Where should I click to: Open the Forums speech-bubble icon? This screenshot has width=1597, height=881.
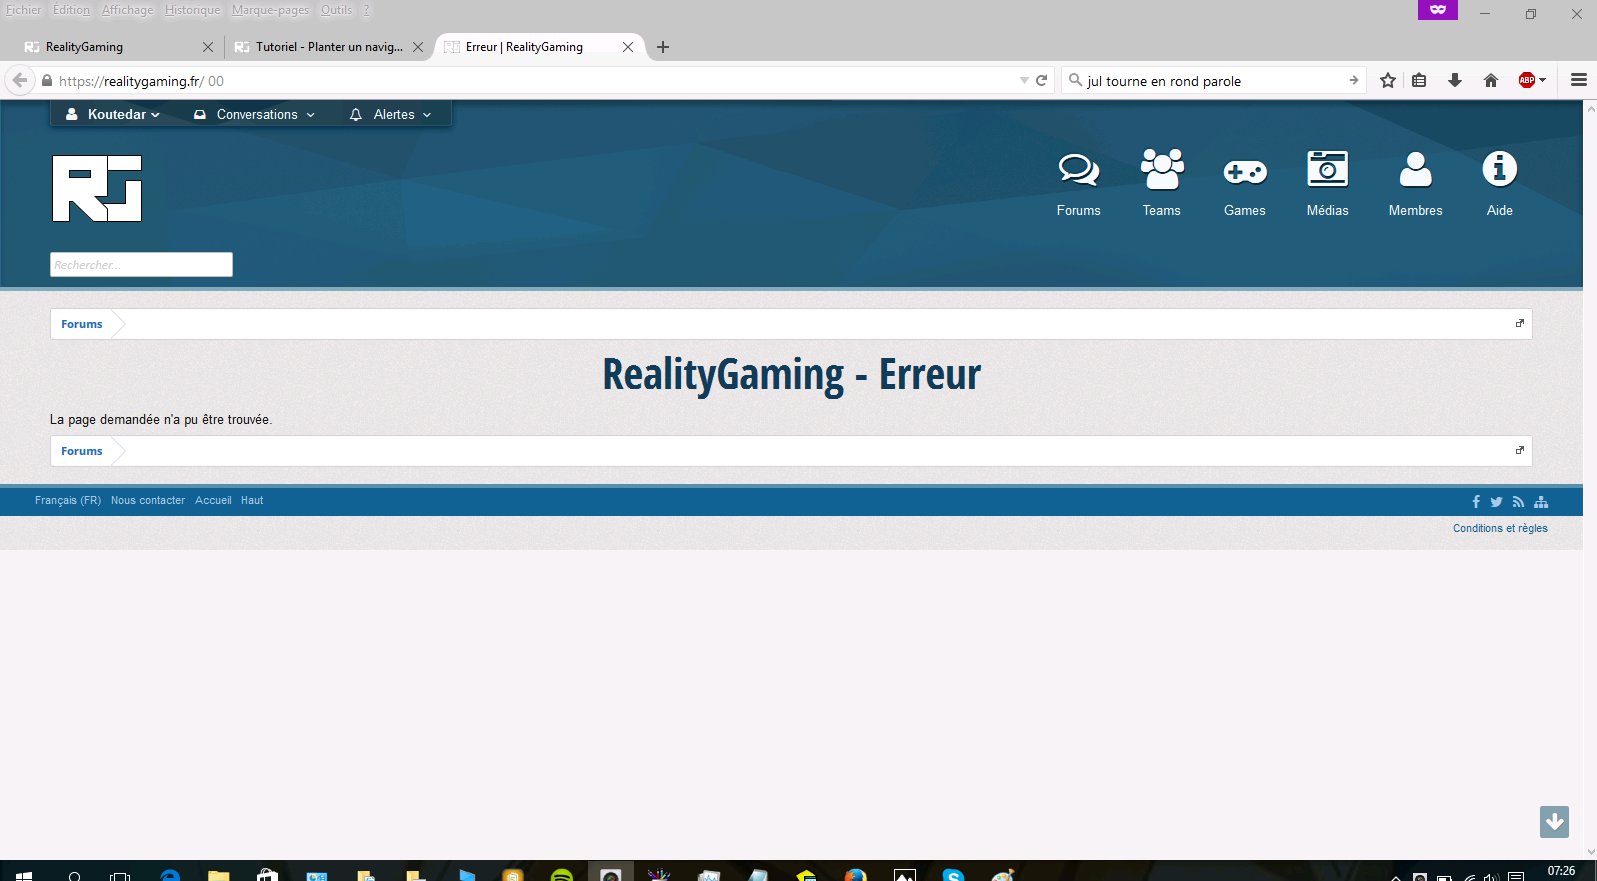[x=1078, y=170]
